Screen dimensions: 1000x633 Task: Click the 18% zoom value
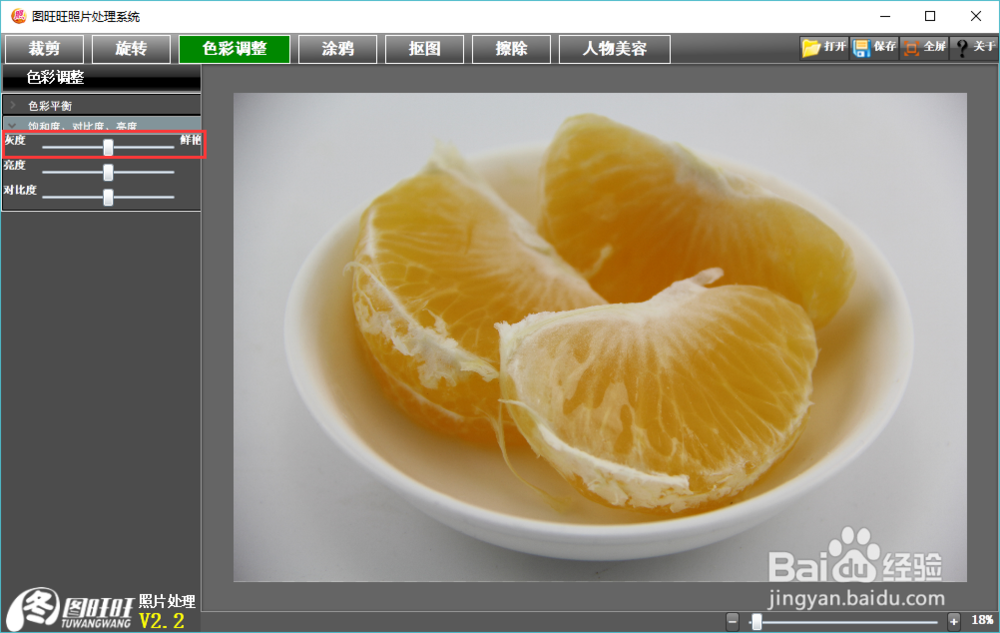[982, 620]
